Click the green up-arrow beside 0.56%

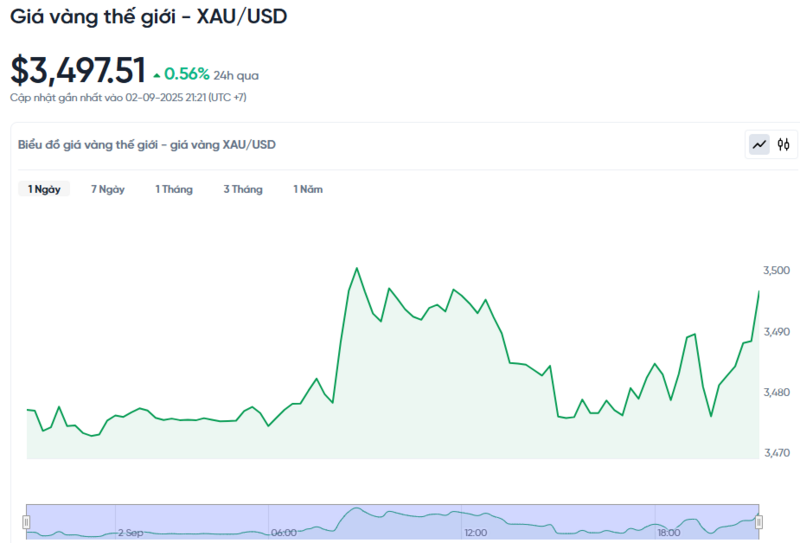156,74
